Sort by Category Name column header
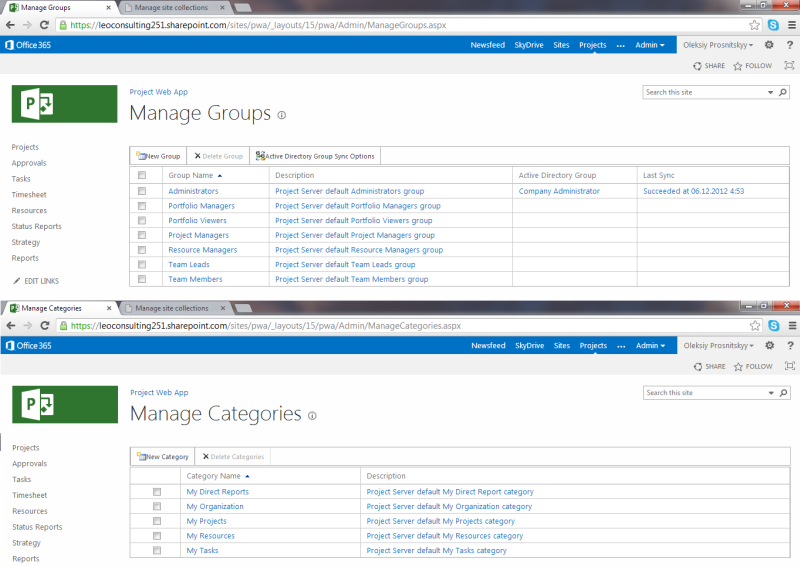800x566 pixels. click(213, 476)
